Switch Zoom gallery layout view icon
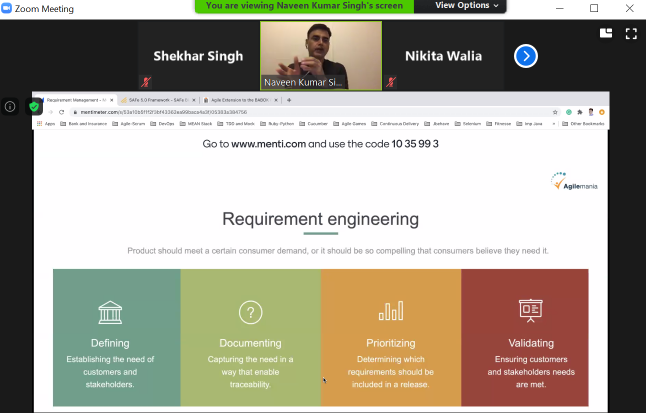Image resolution: width=646 pixels, height=413 pixels. pos(606,33)
